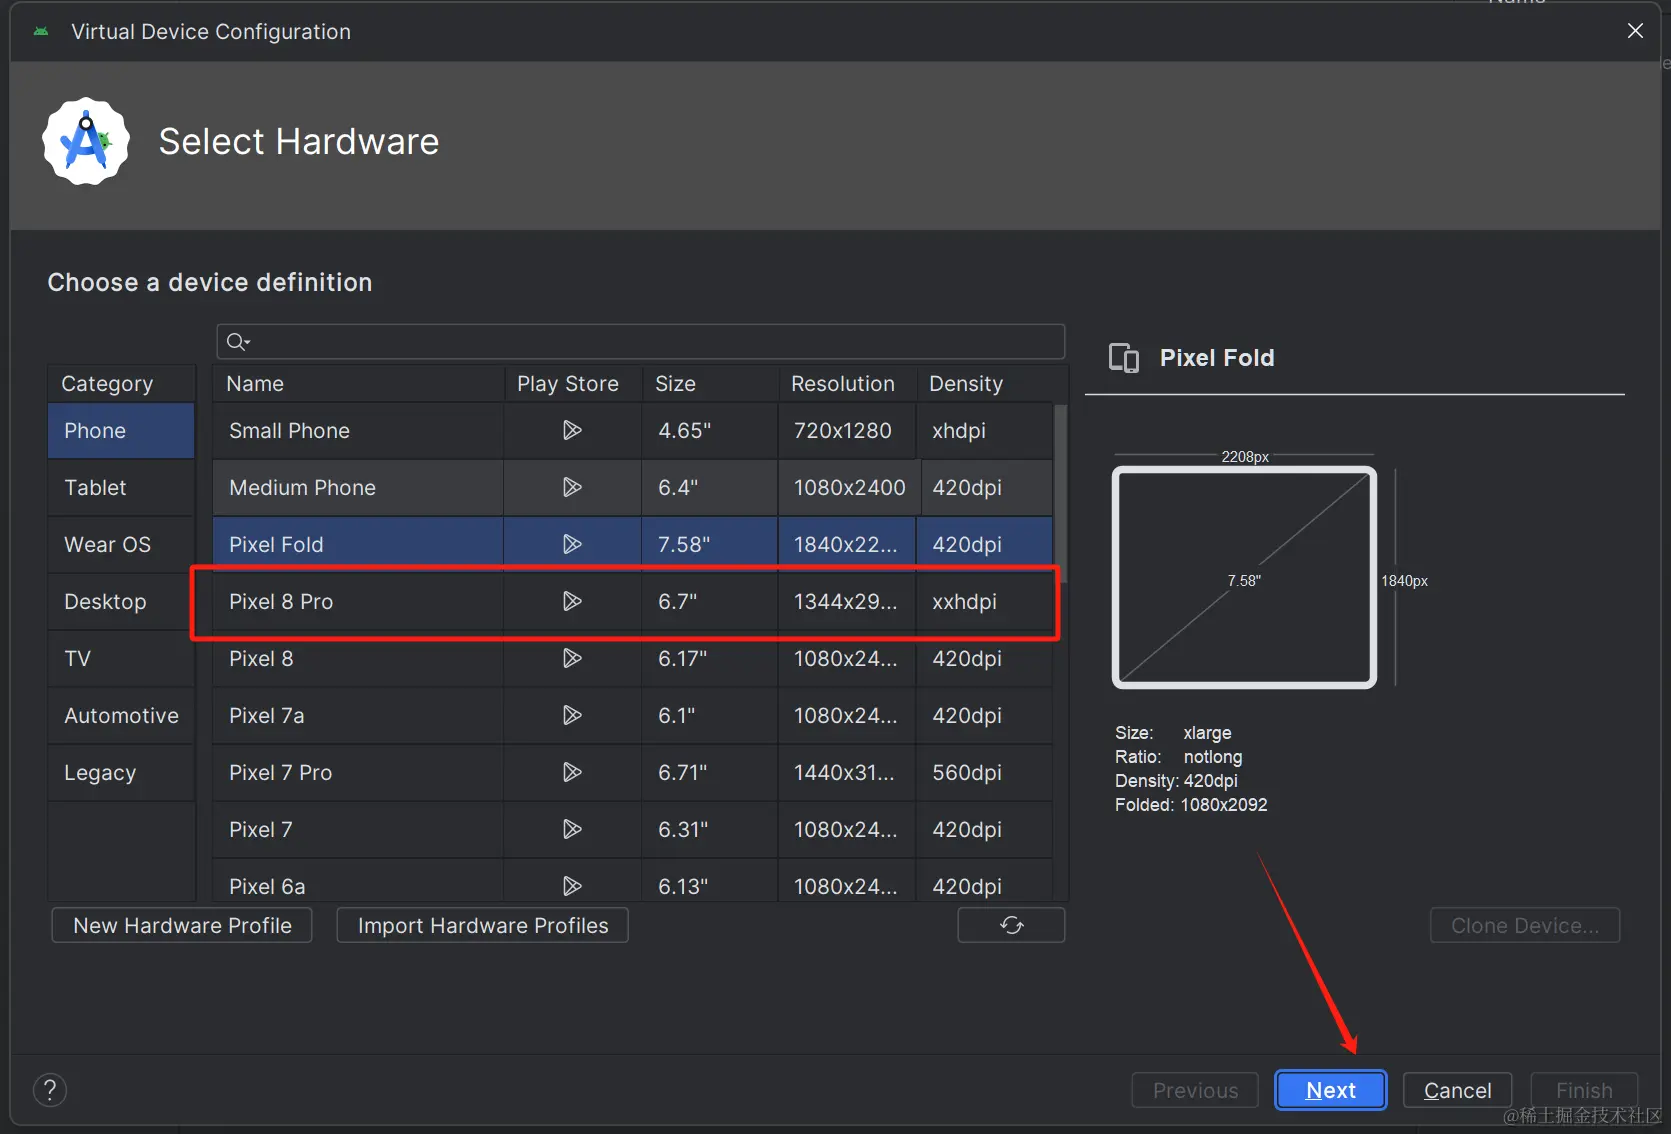Click Play Store icon in Pixel 7a row

572,715
